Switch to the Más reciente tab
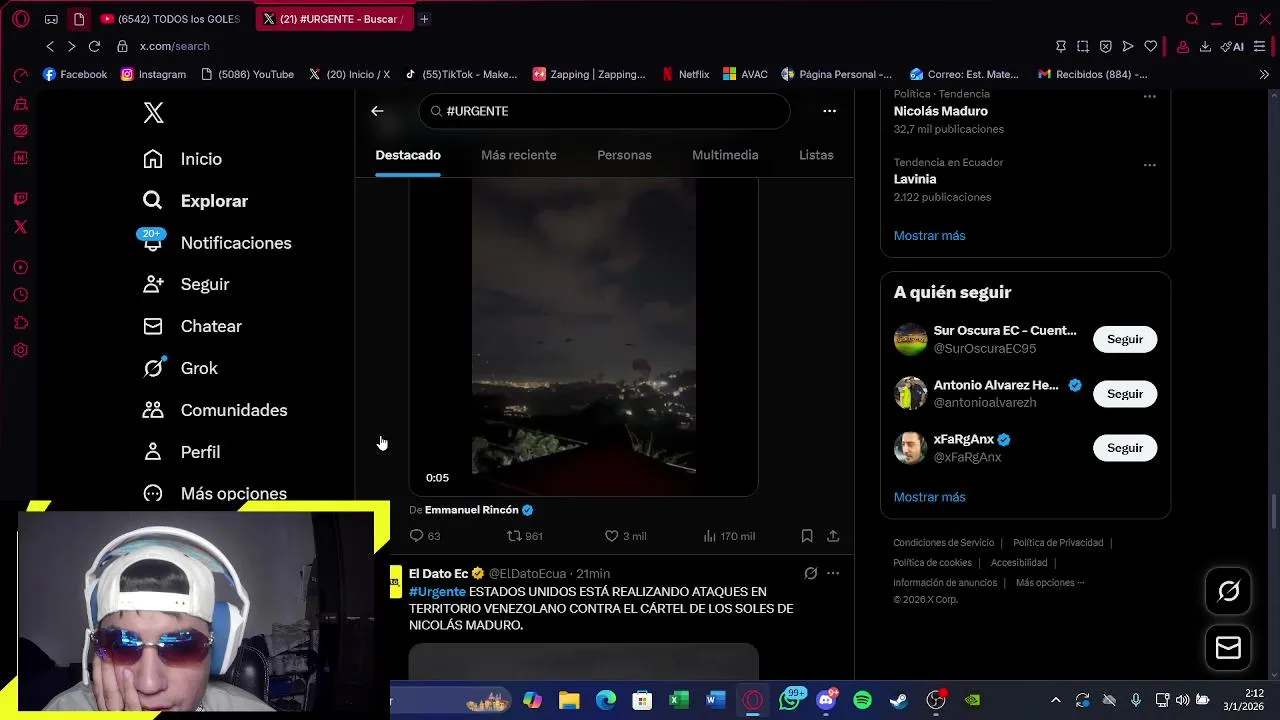The width and height of the screenshot is (1280, 720). tap(519, 155)
